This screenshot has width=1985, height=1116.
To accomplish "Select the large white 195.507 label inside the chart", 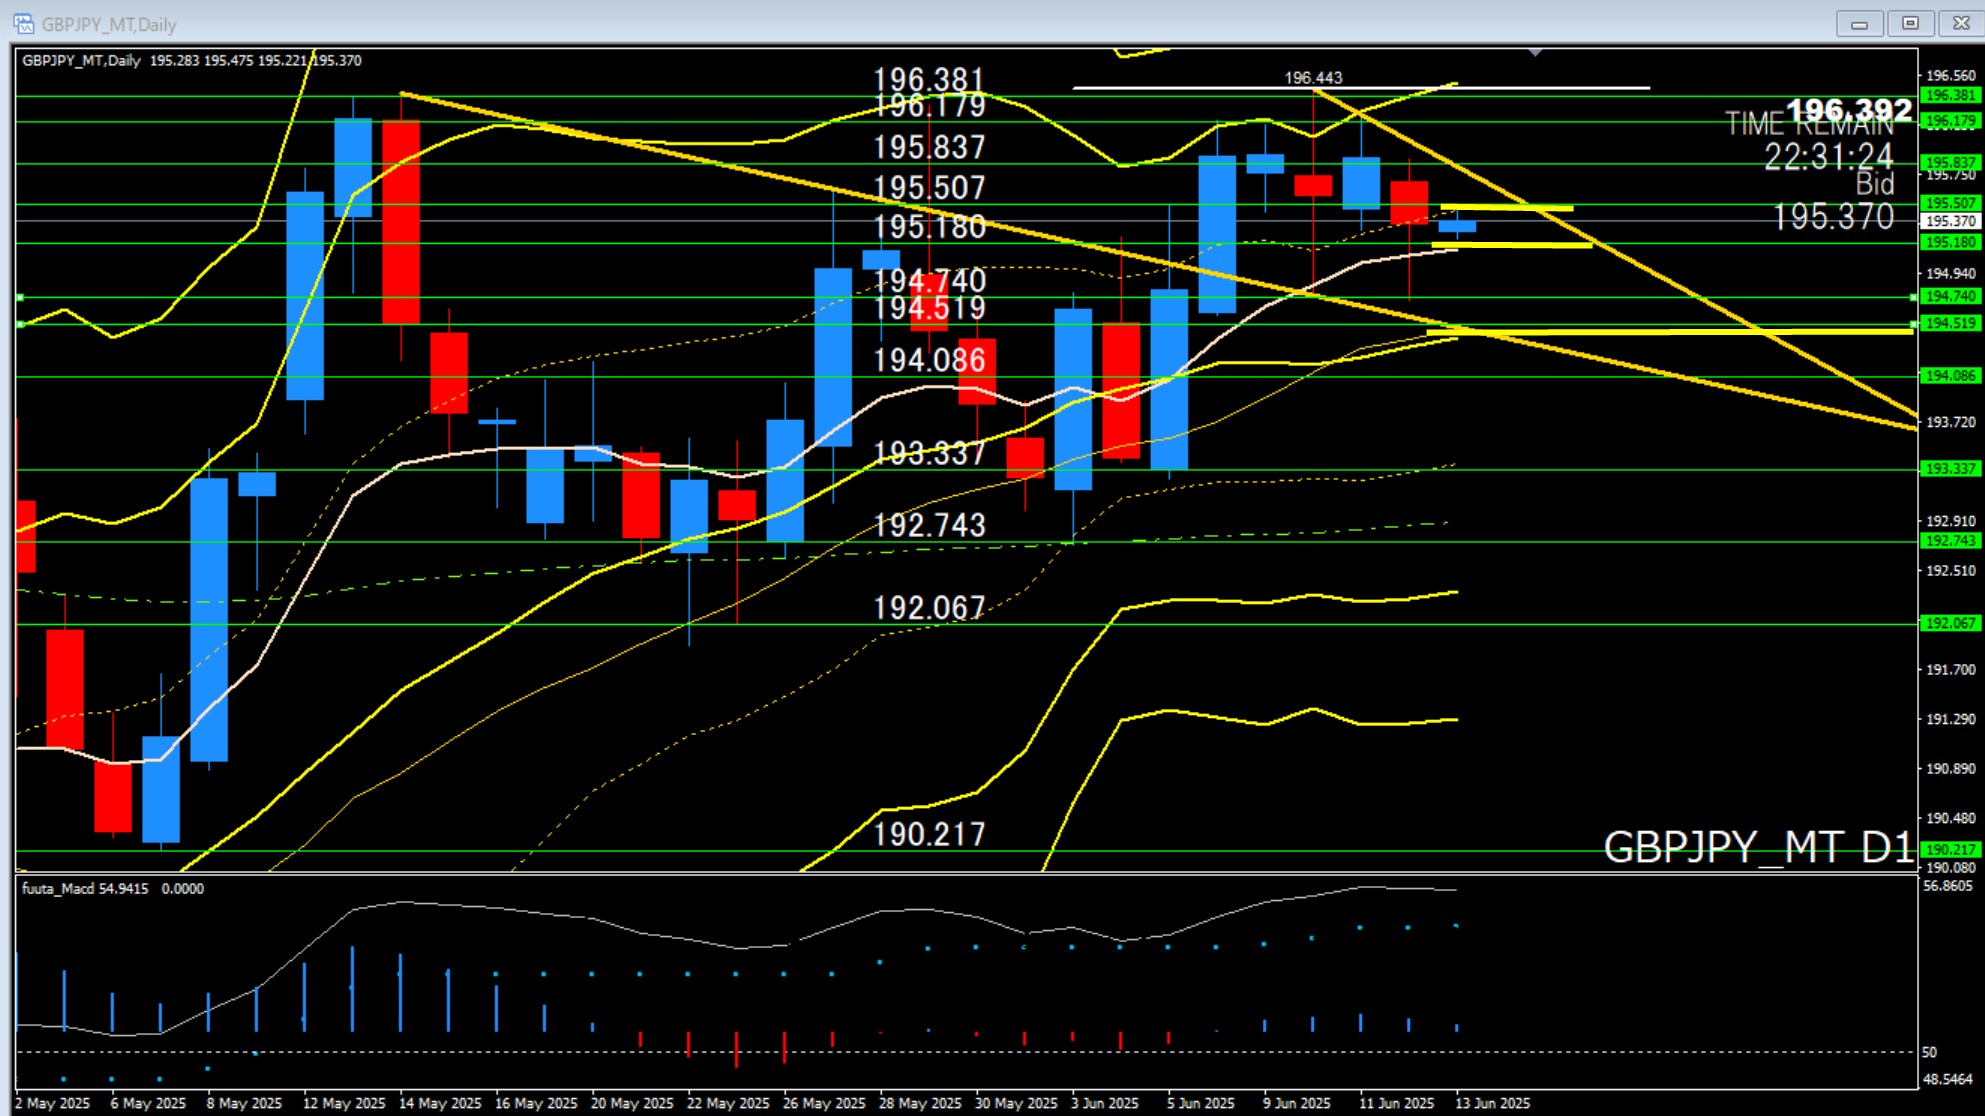I will [x=929, y=187].
